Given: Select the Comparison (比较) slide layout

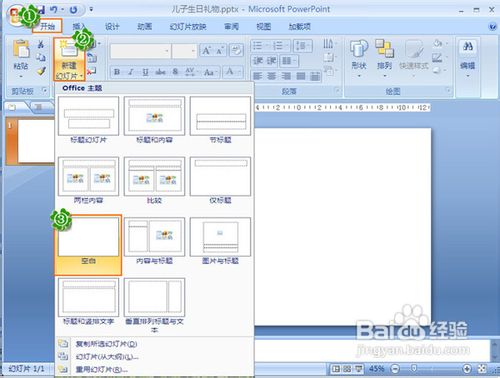Looking at the screenshot, I should tap(154, 180).
